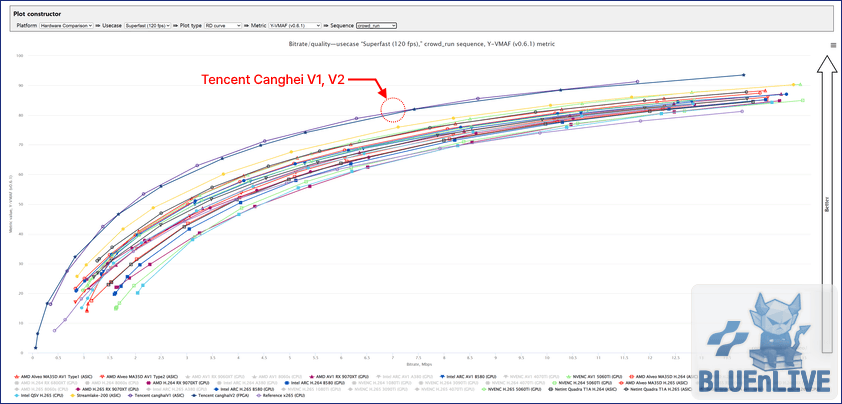This screenshot has width=842, height=404.
Task: Hide Reference x265 (CPU) series
Action: click(x=280, y=395)
